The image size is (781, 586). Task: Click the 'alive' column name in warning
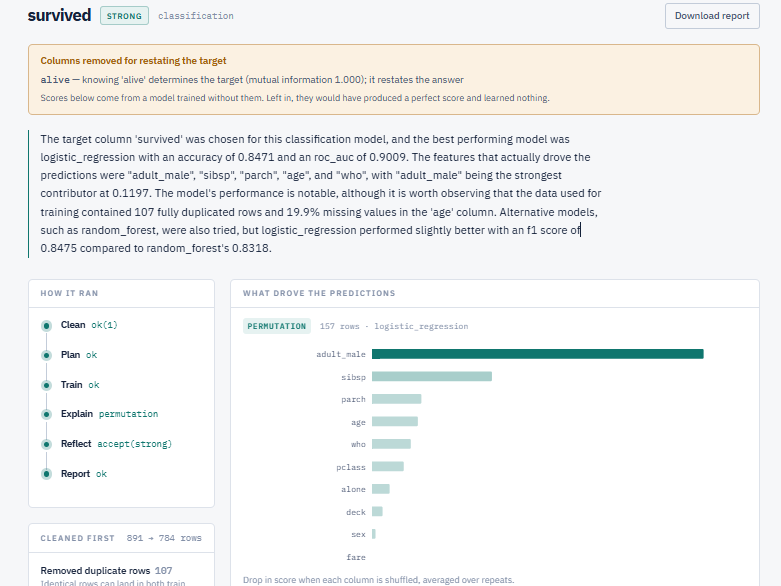tap(55, 80)
